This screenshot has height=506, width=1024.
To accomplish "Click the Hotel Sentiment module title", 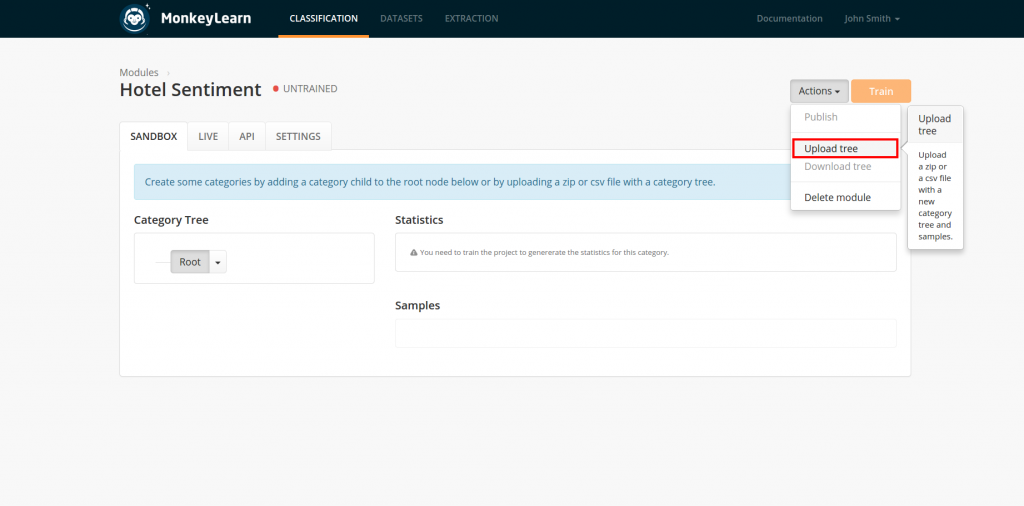I will click(190, 90).
